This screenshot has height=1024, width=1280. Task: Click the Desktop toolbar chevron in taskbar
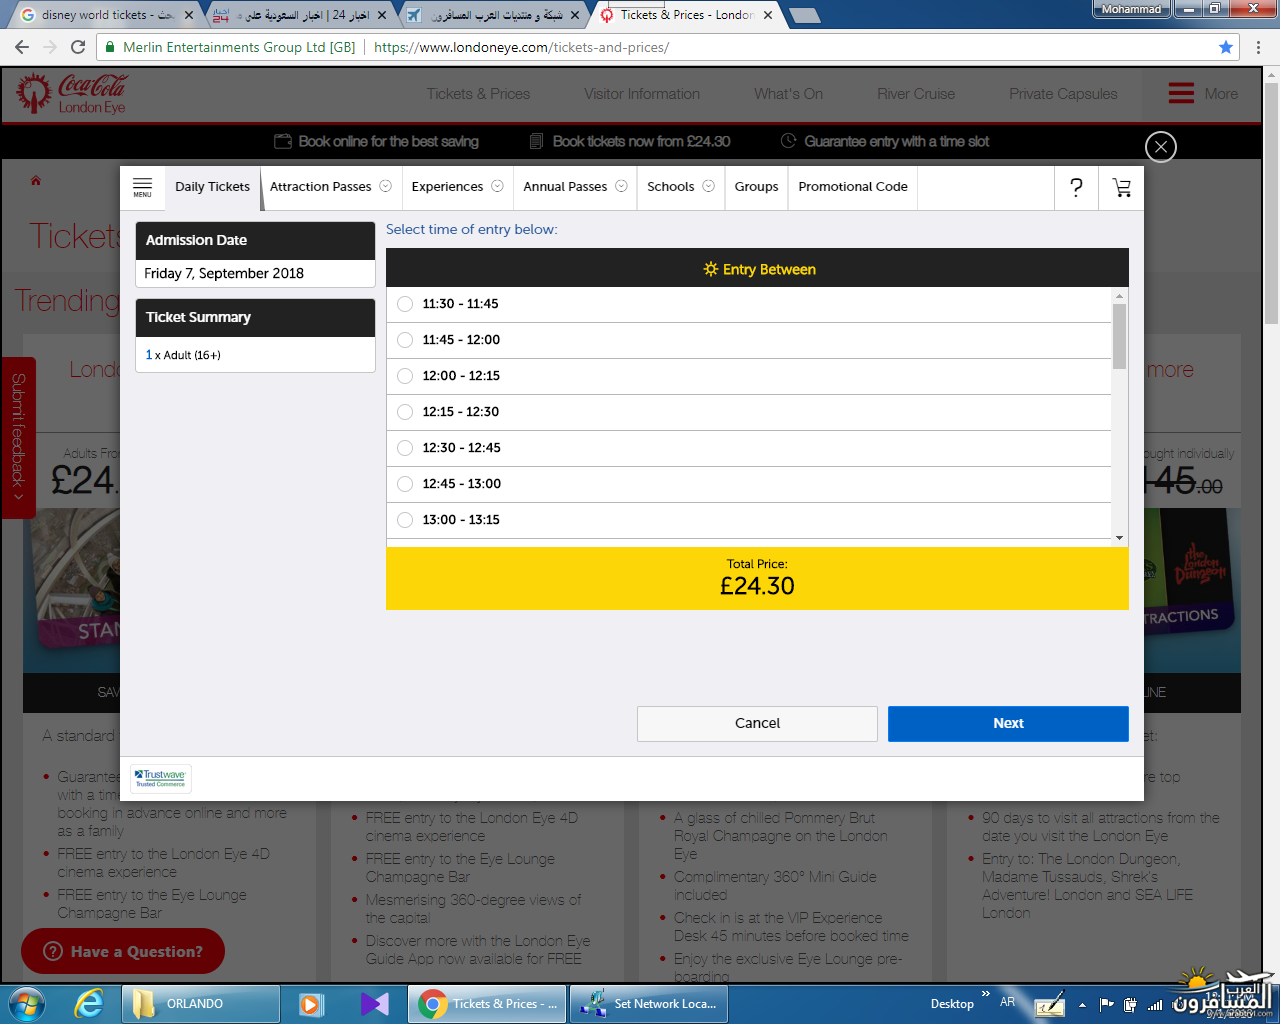tap(986, 994)
